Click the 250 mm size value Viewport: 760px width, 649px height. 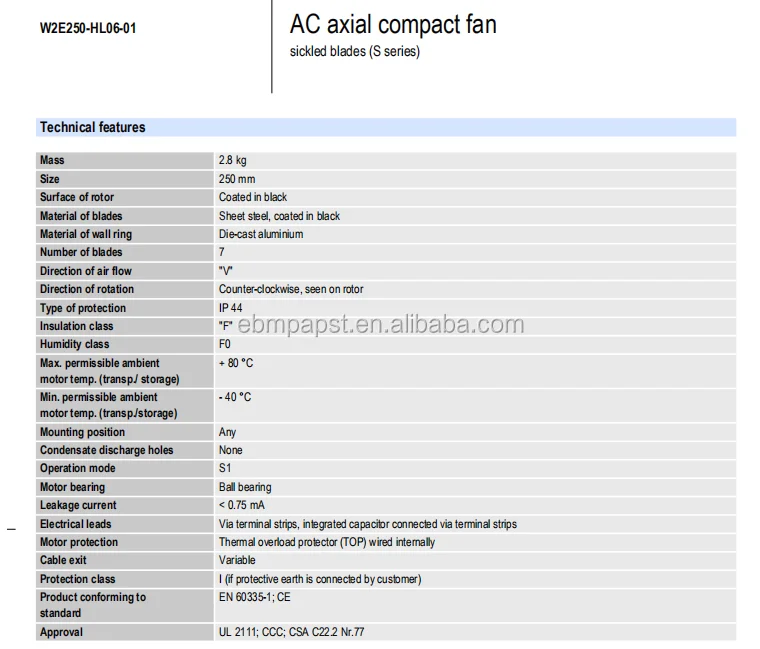coord(237,179)
